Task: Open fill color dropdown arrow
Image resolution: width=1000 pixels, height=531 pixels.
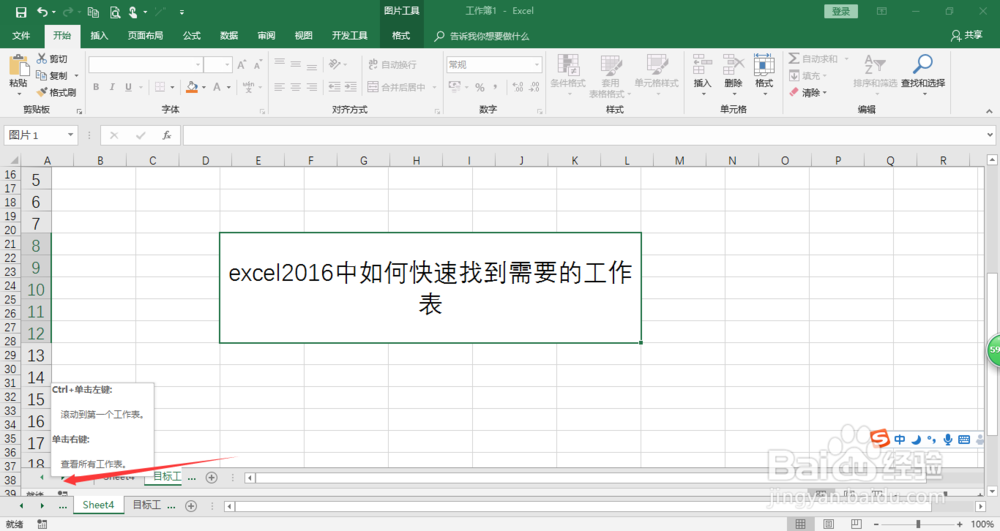Action: (204, 87)
